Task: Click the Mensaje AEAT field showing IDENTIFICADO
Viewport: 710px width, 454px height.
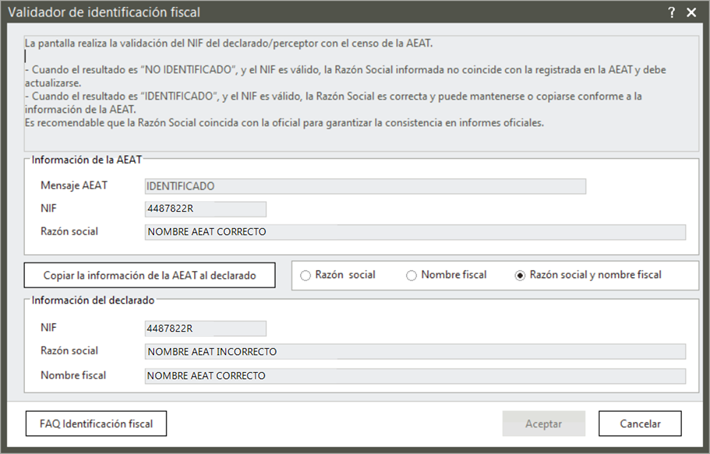Action: [x=365, y=186]
